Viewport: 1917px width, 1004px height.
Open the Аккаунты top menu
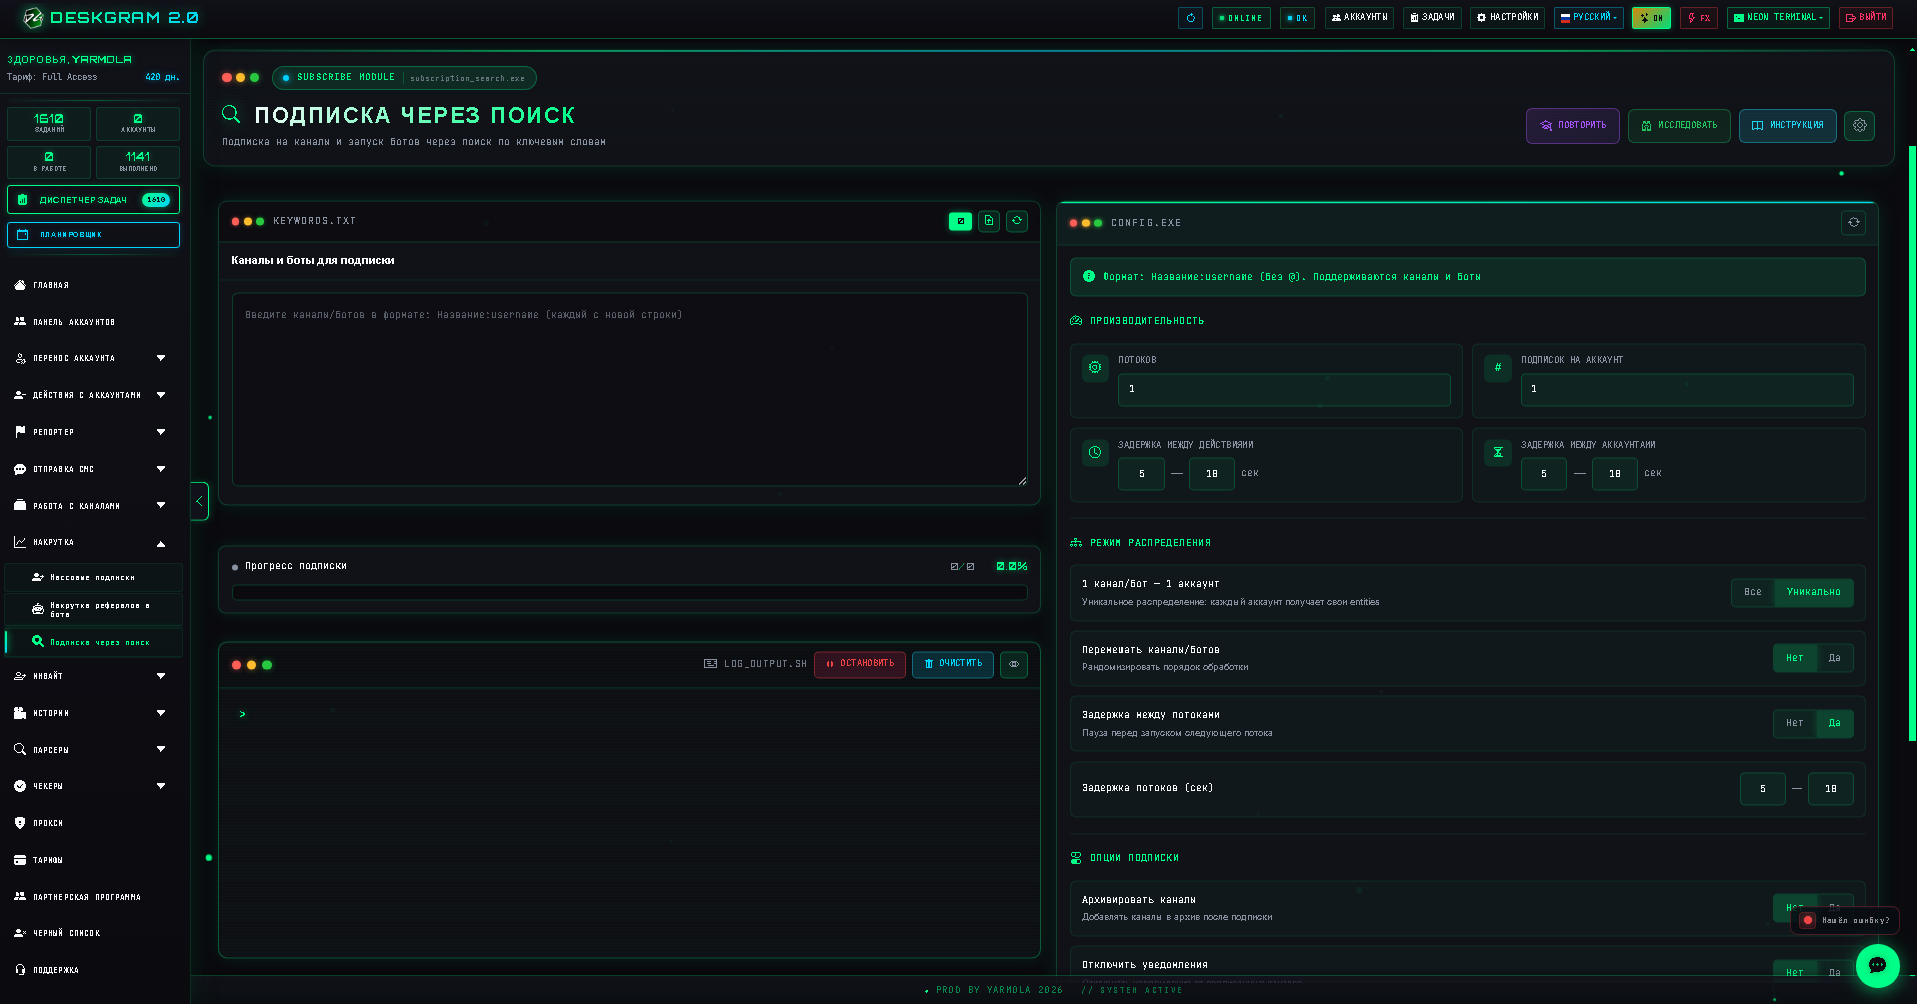1359,18
